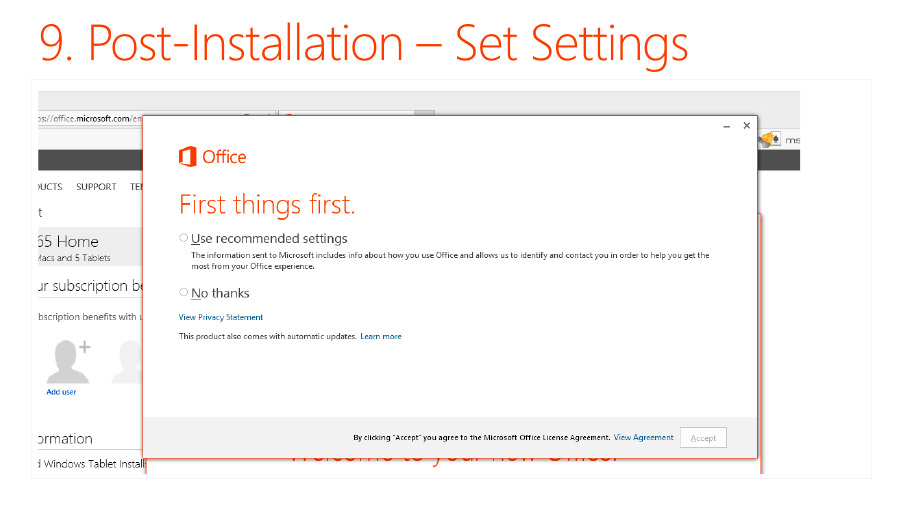900x506 pixels.
Task: Open Learn more about automatic updates
Action: coord(381,336)
